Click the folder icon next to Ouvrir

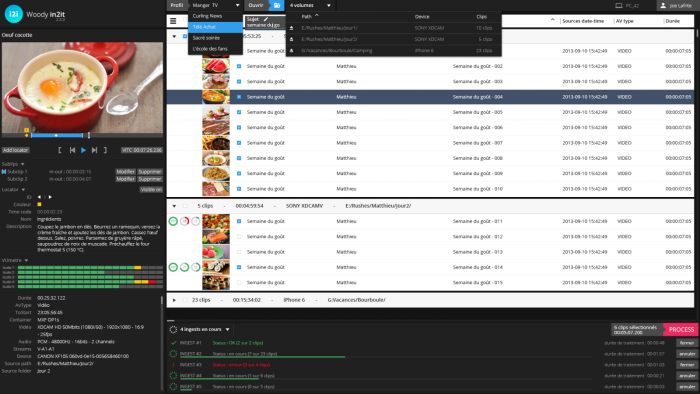(x=277, y=5)
